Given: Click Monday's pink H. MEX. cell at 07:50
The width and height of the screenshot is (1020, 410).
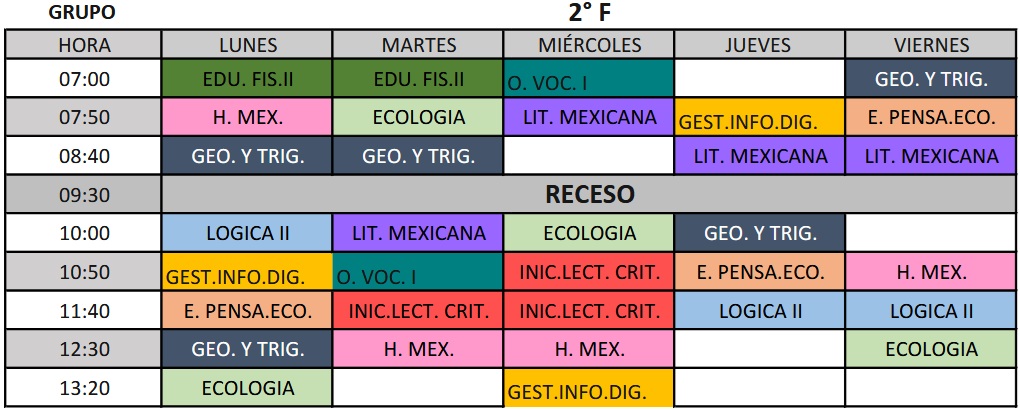Looking at the screenshot, I should coord(247,117).
